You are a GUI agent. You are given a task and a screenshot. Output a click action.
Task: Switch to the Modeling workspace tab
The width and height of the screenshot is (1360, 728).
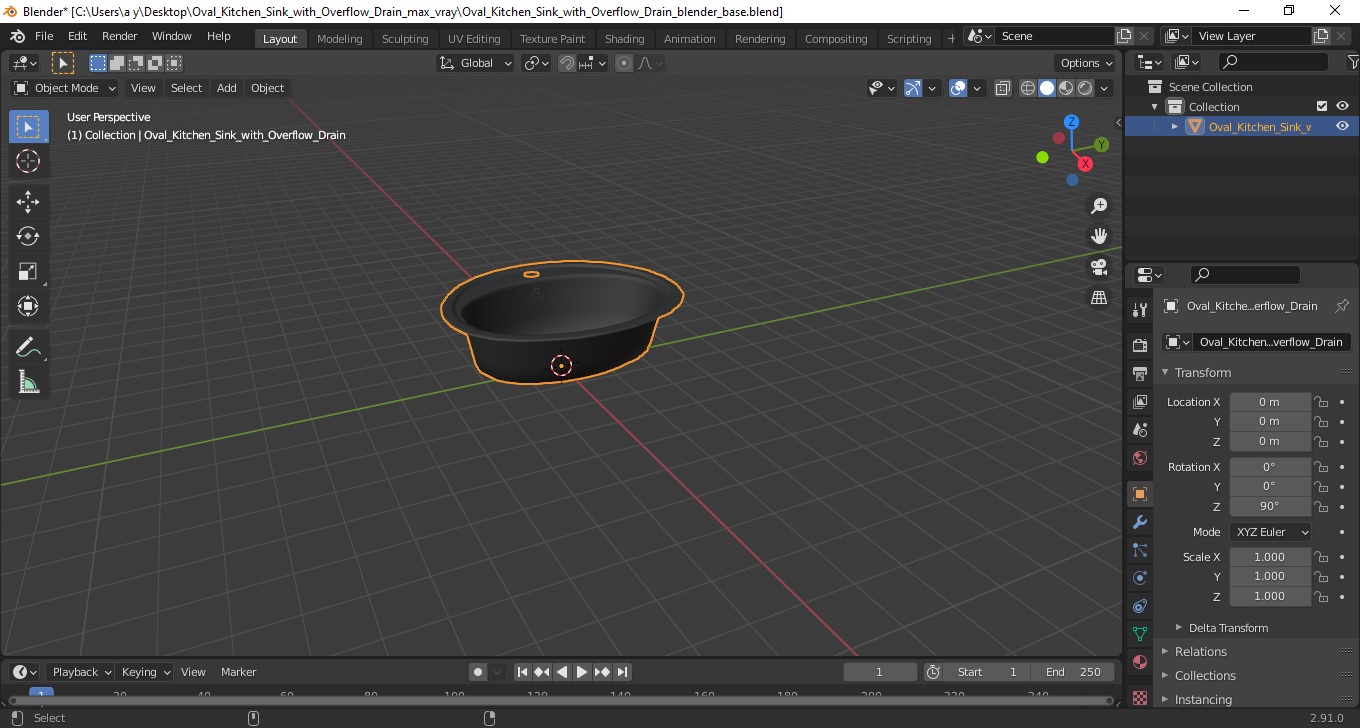click(339, 39)
